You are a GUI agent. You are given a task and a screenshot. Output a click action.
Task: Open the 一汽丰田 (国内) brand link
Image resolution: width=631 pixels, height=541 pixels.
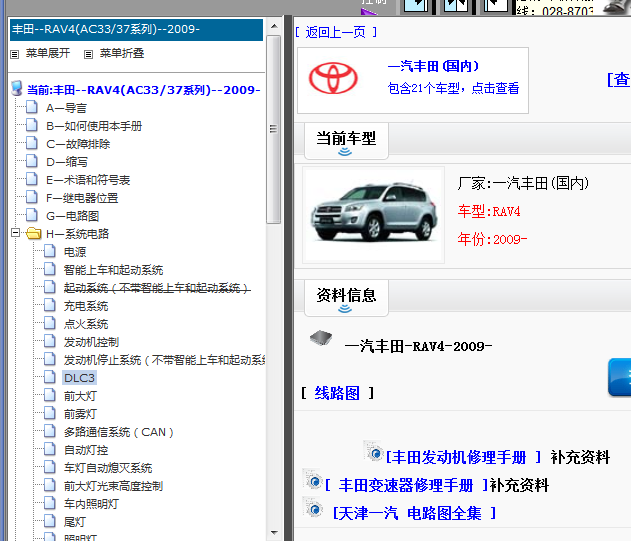point(433,66)
